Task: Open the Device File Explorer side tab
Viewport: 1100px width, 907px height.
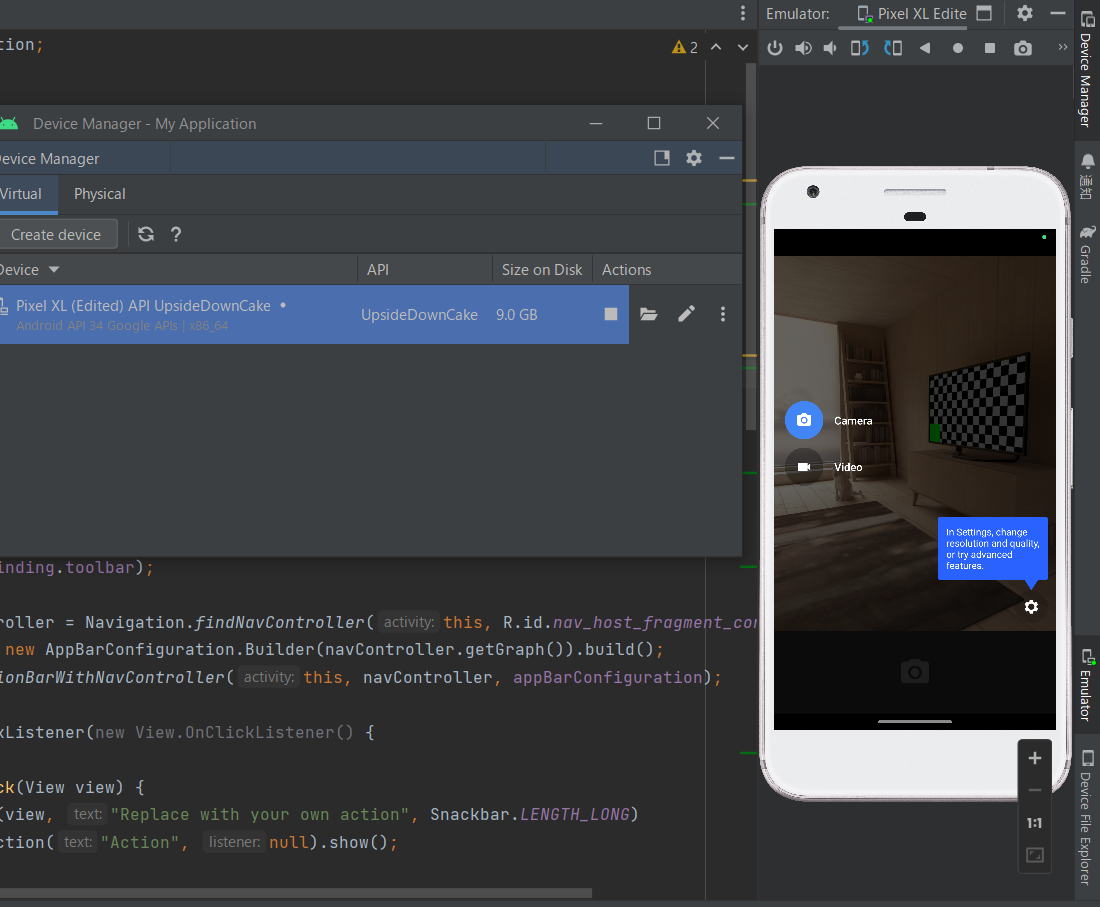Action: click(1087, 817)
